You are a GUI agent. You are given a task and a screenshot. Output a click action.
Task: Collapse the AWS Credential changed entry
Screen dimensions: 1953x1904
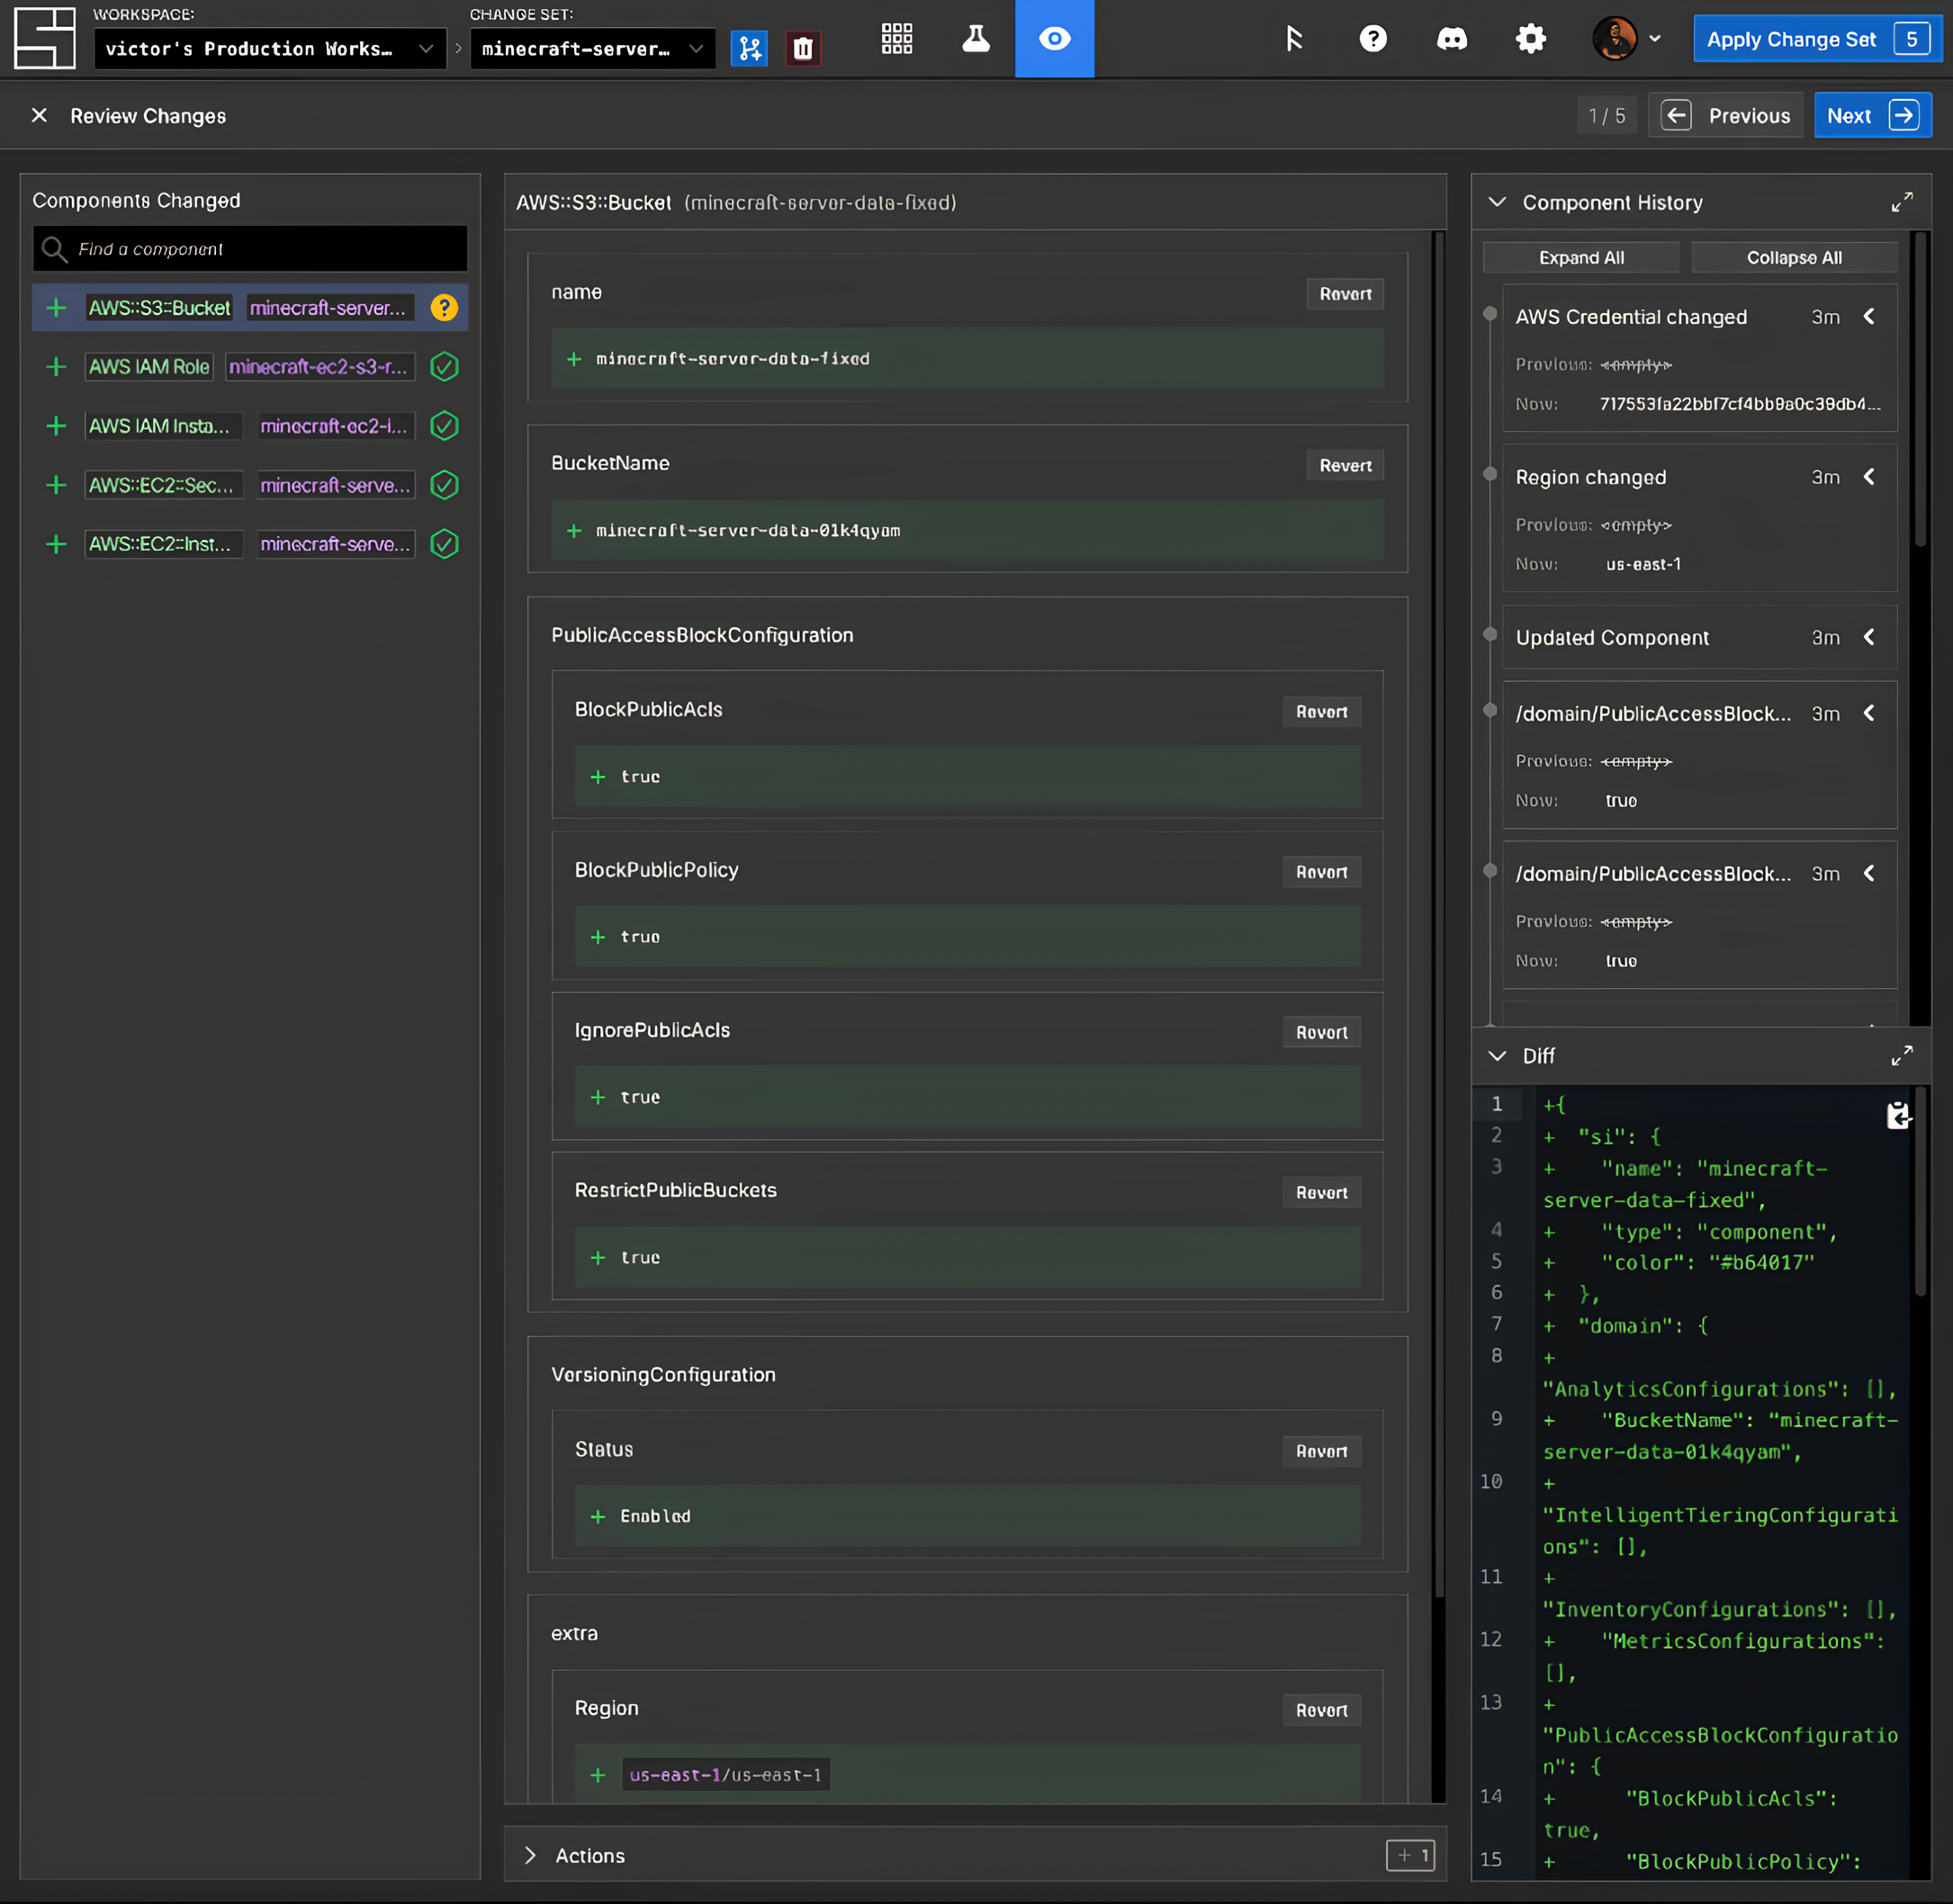pos(1868,317)
